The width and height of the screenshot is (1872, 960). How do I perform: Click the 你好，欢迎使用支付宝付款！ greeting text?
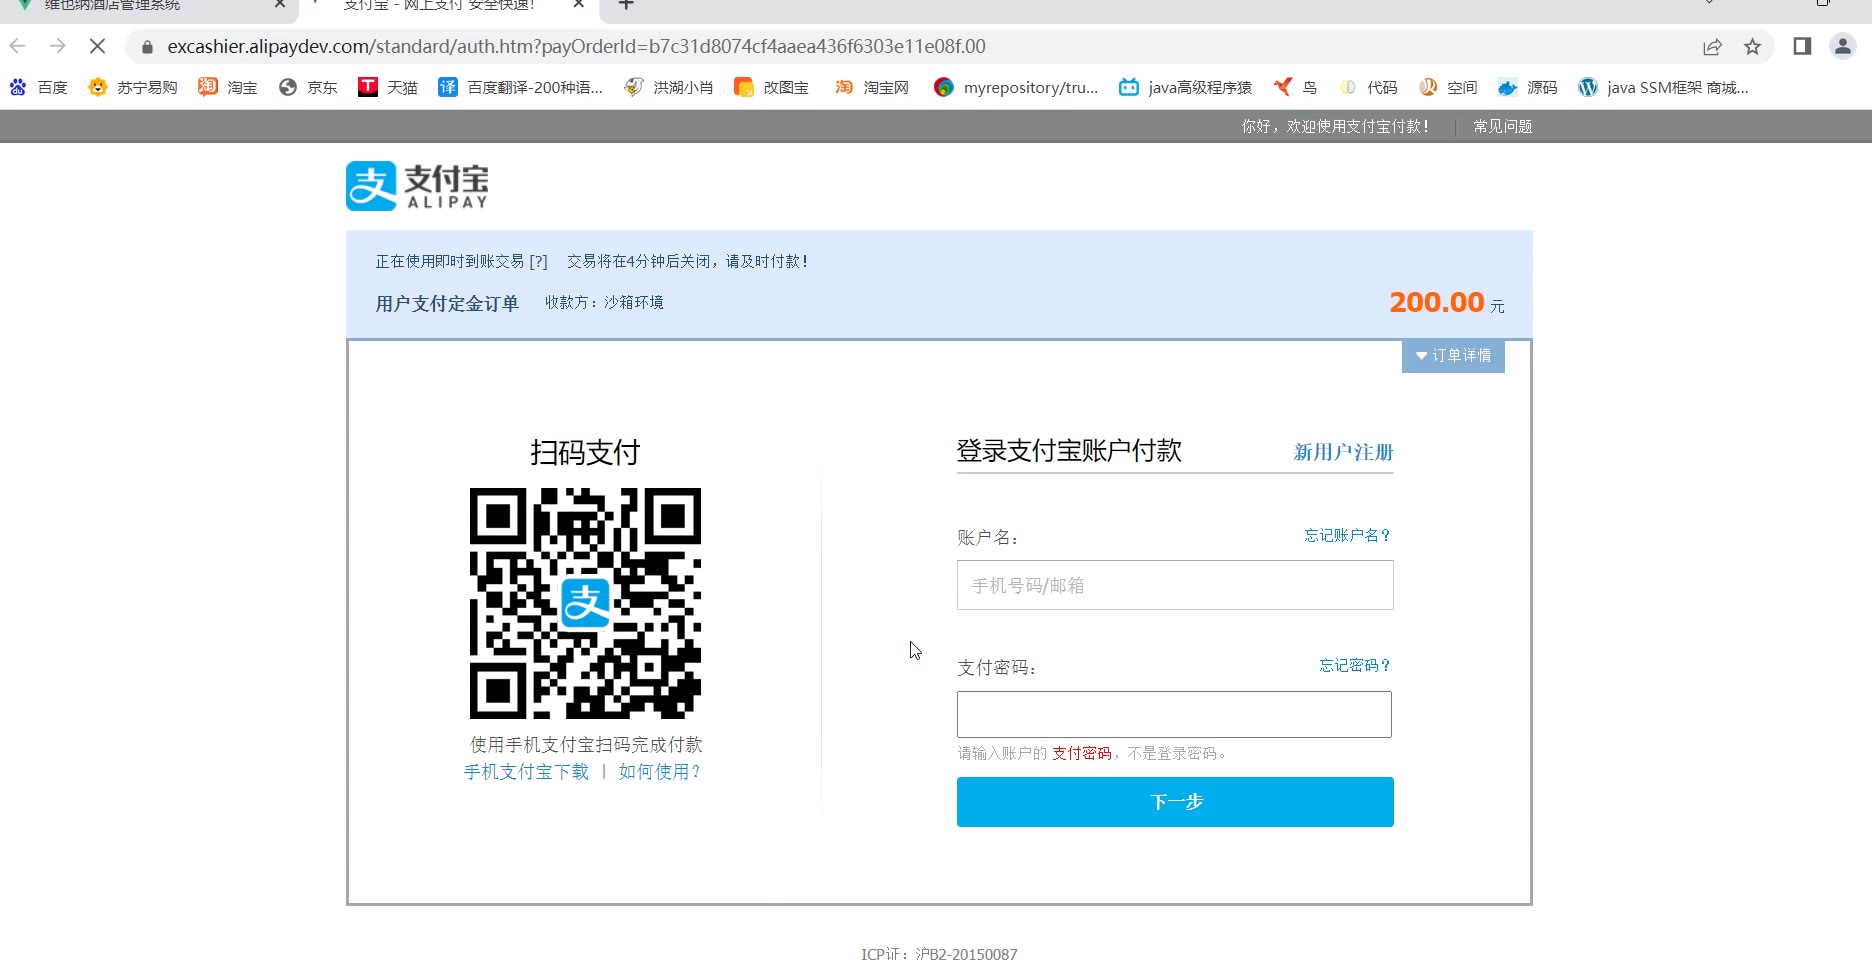tap(1335, 126)
